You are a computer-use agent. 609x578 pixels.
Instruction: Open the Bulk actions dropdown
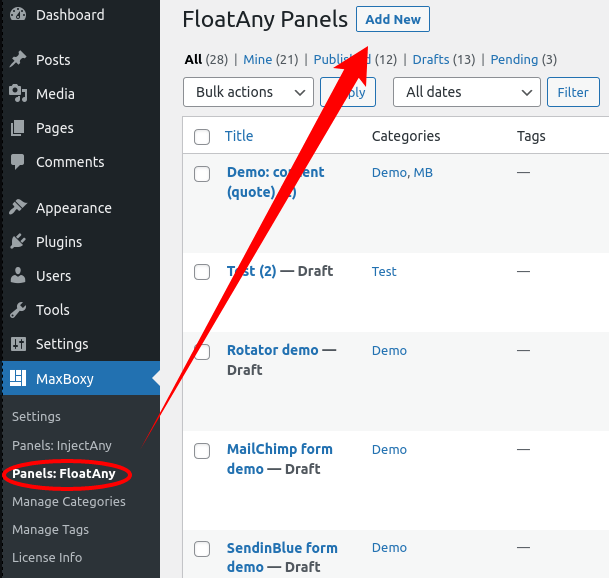point(248,92)
